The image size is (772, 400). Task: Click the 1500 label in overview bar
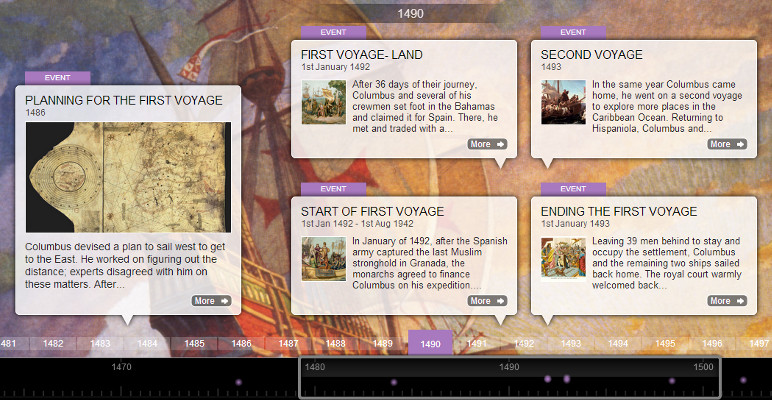pos(703,367)
